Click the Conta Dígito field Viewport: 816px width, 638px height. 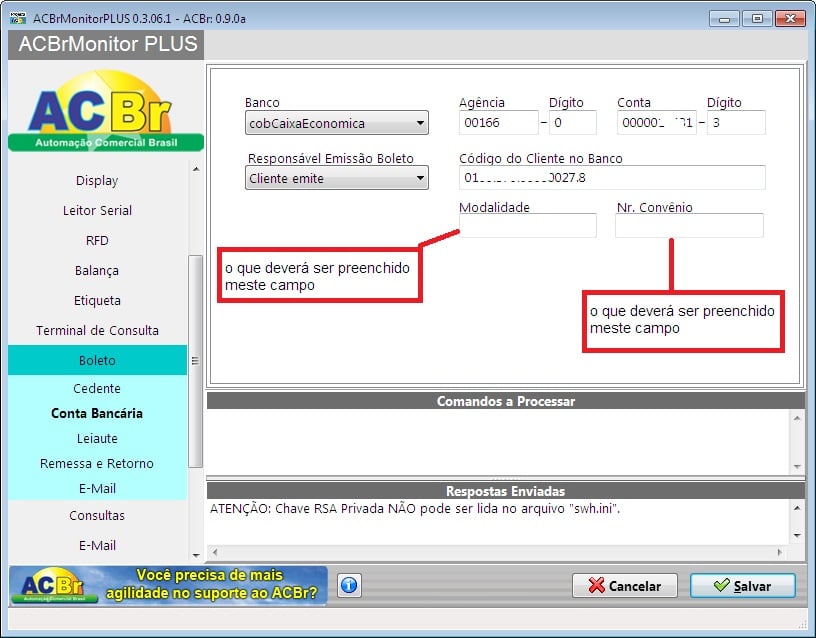click(x=736, y=122)
